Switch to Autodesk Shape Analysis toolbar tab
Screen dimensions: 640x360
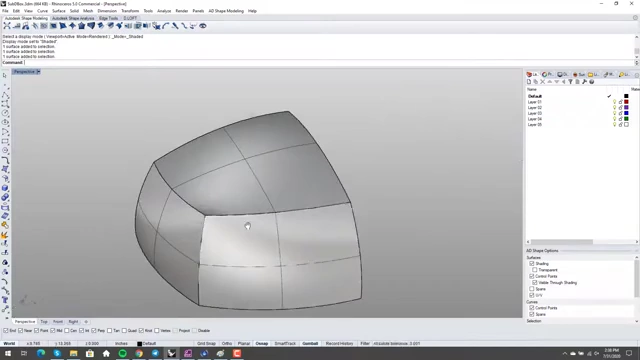(x=73, y=18)
